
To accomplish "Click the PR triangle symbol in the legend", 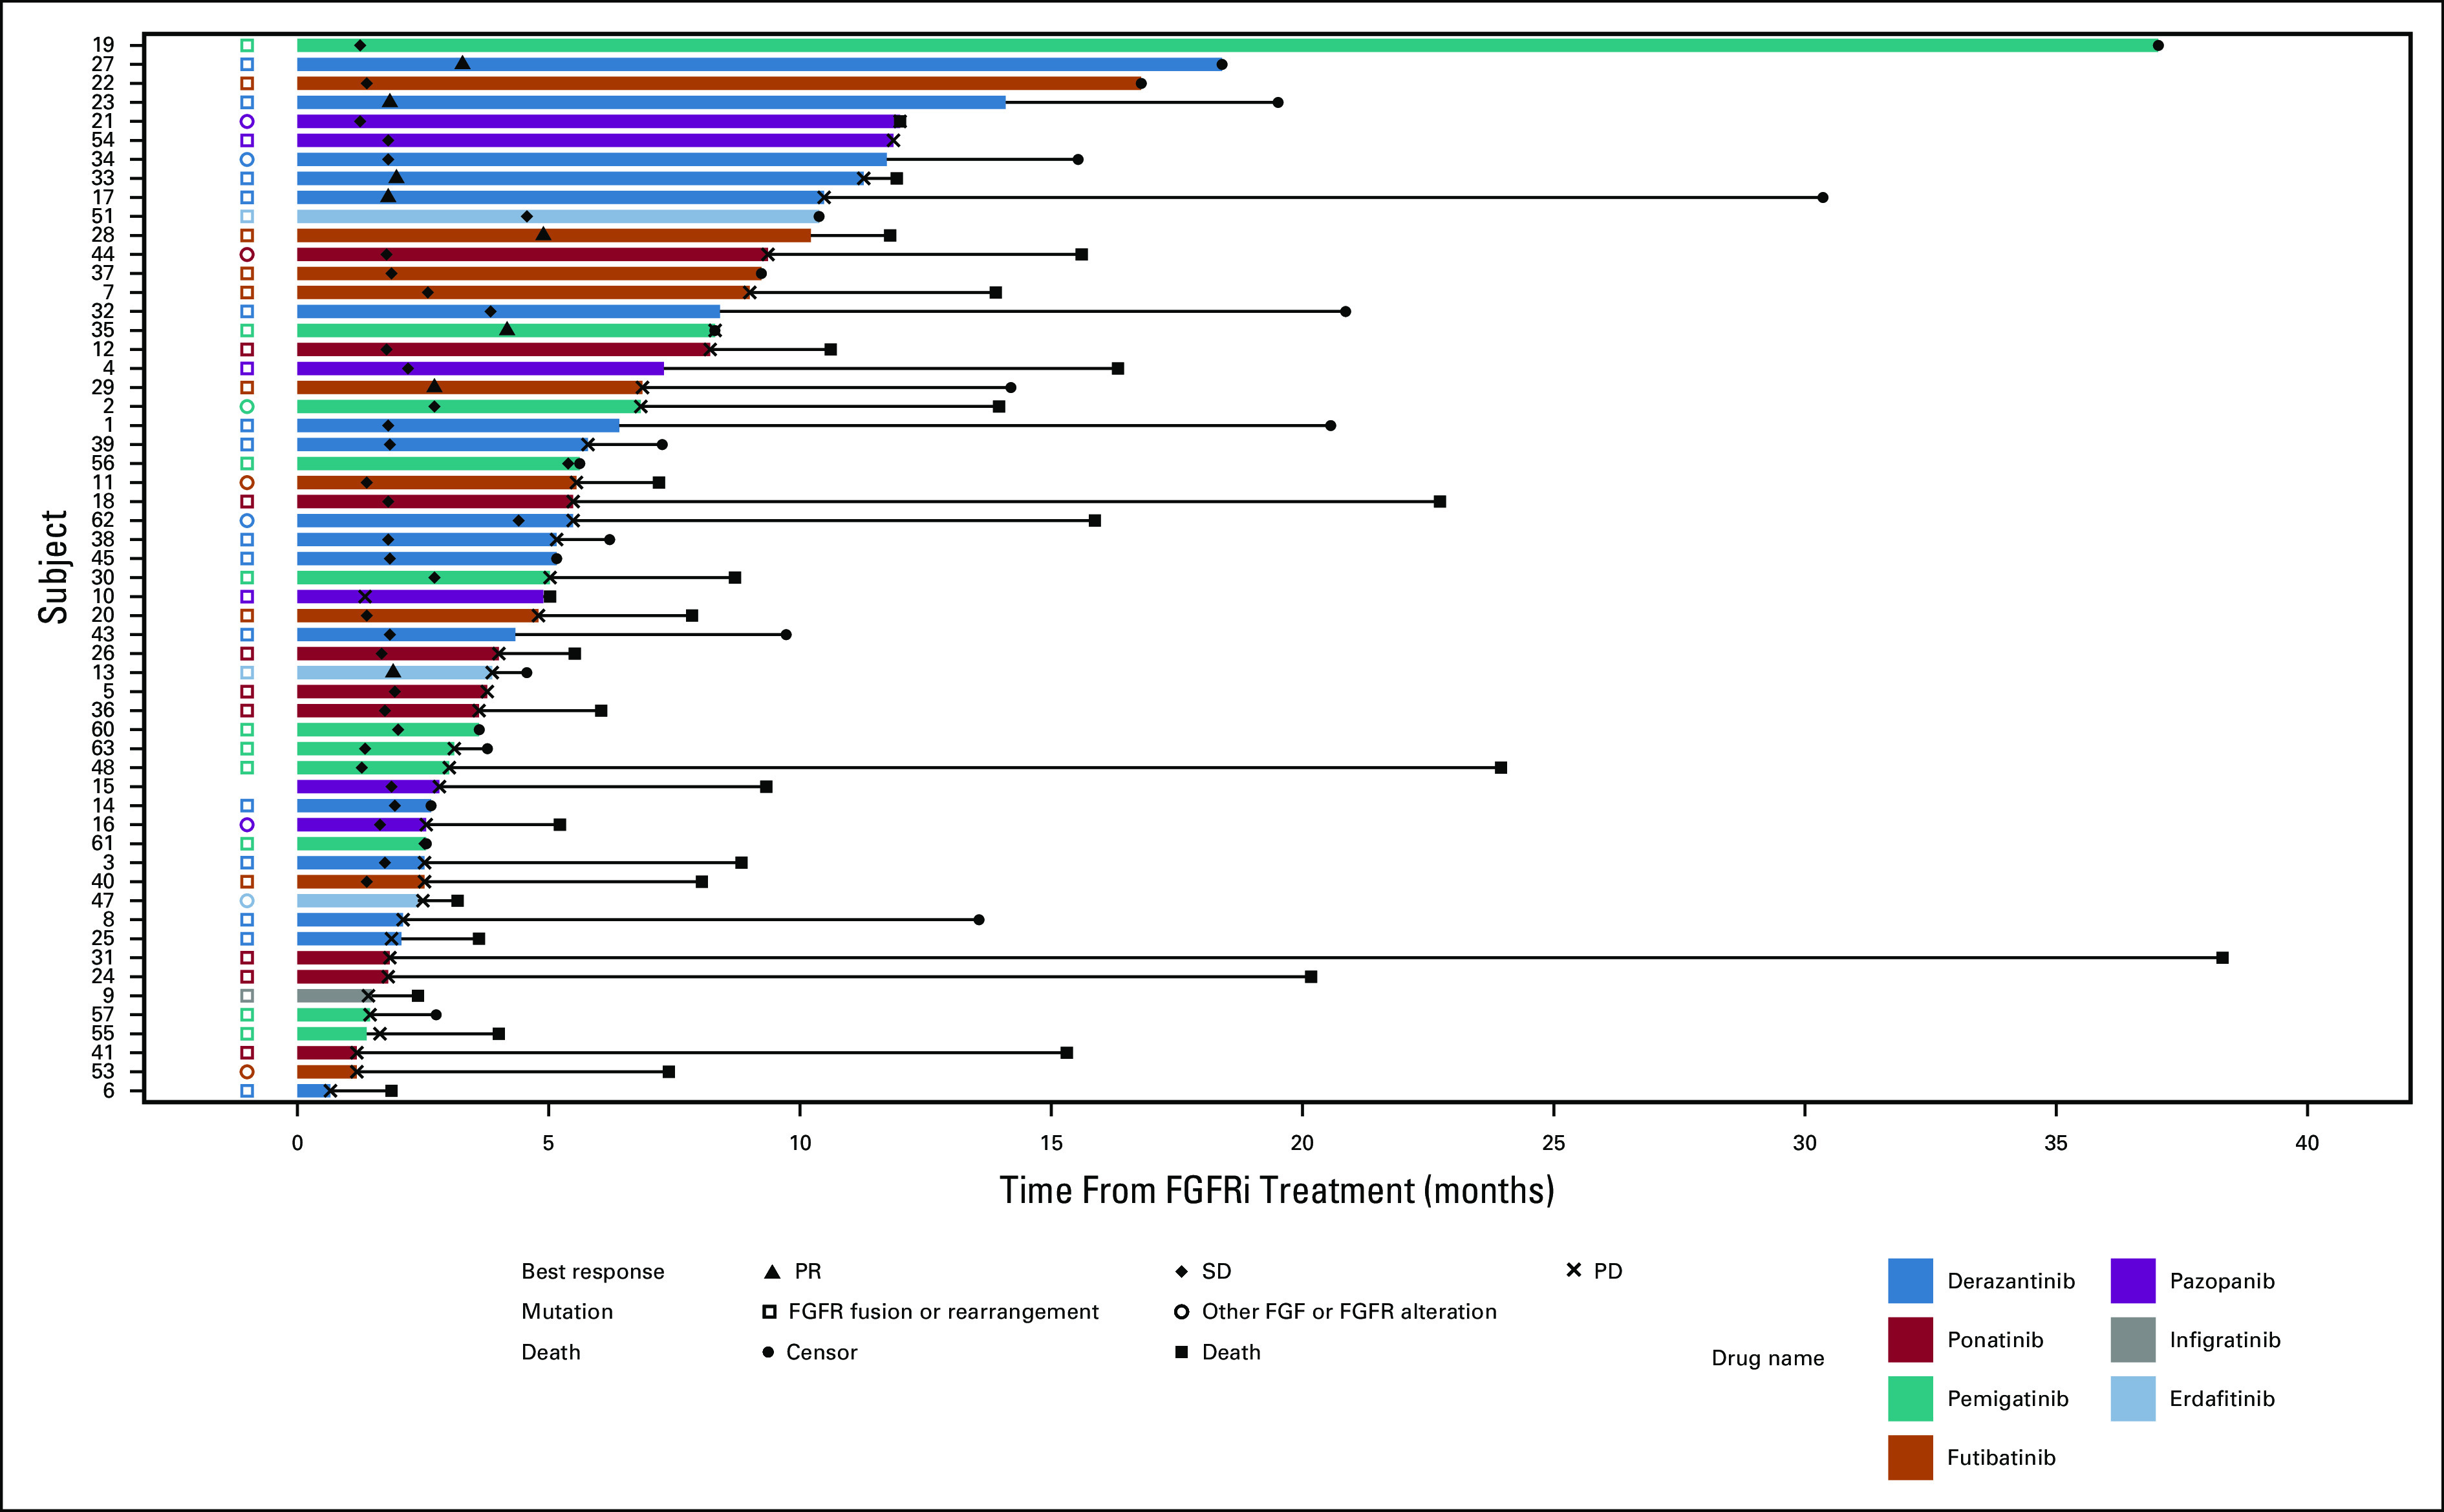I will [771, 1271].
